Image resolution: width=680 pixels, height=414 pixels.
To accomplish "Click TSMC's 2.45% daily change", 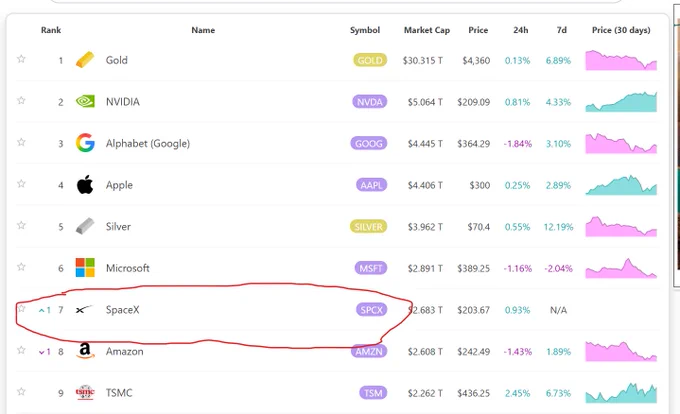I will coord(517,393).
